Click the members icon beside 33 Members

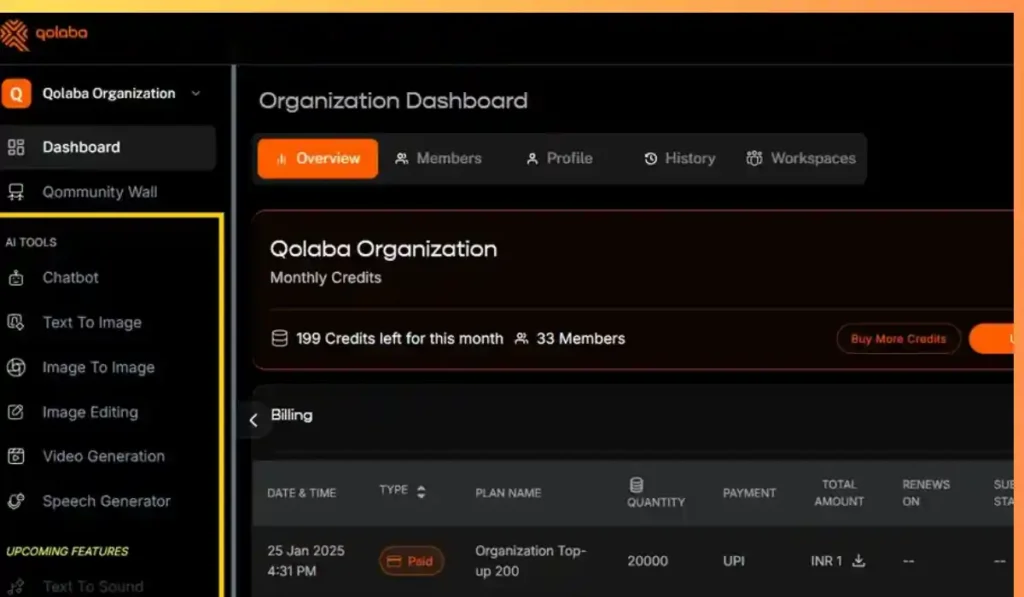click(x=521, y=338)
